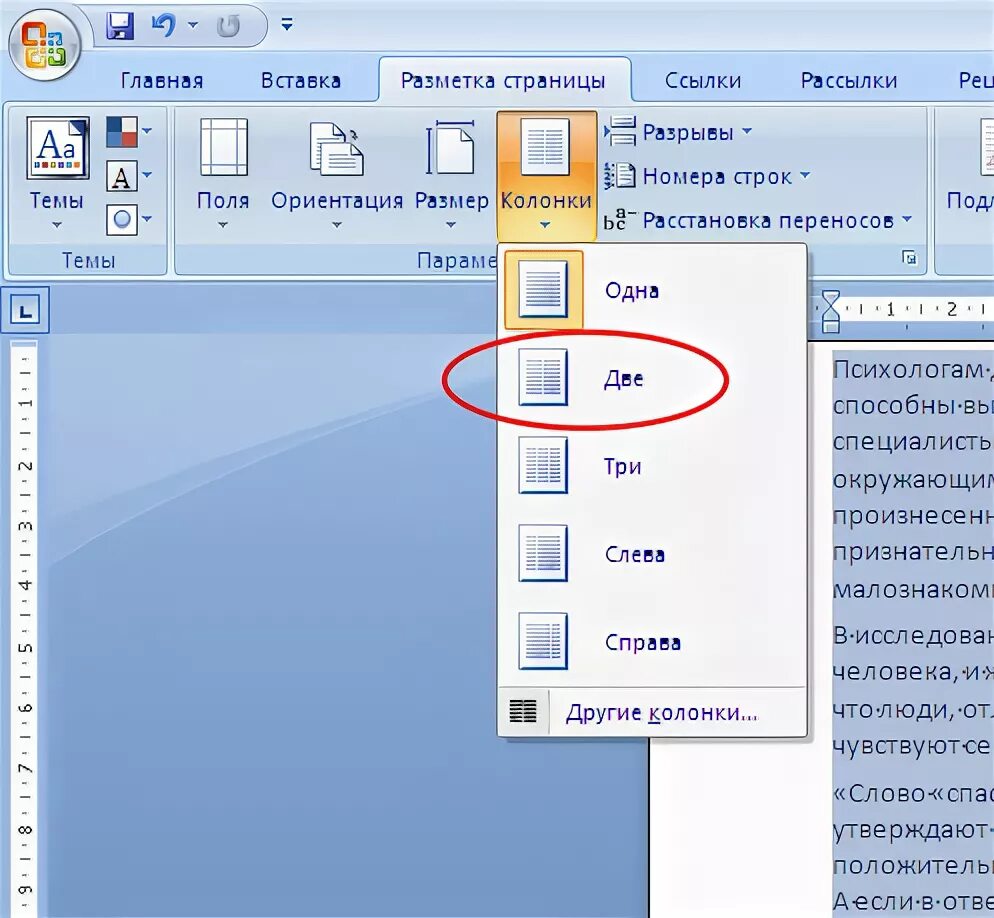994x918 pixels.
Task: Open the Номера строк menu
Action: click(706, 176)
